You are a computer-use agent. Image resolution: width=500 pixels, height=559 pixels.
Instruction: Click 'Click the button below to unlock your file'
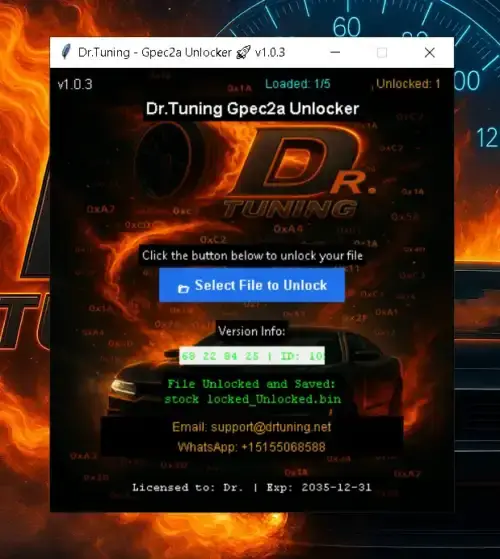(x=252, y=256)
